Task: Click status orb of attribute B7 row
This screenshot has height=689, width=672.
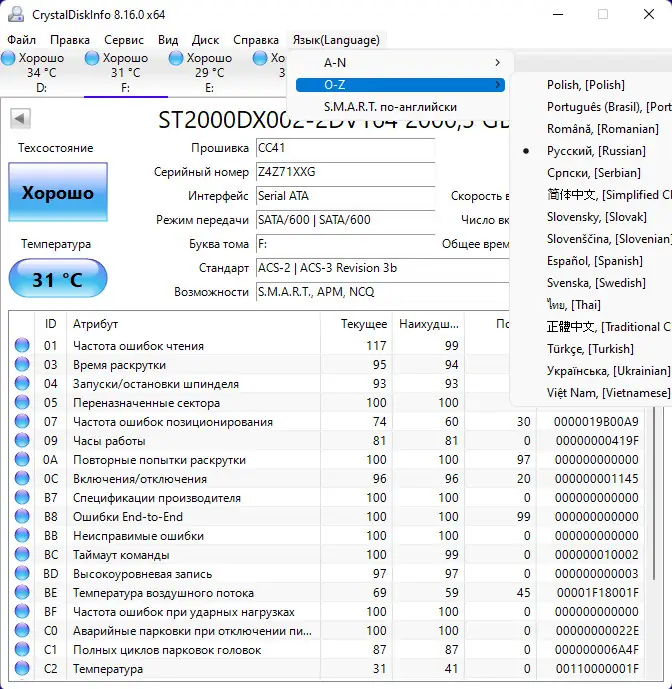Action: pyautogui.click(x=22, y=497)
